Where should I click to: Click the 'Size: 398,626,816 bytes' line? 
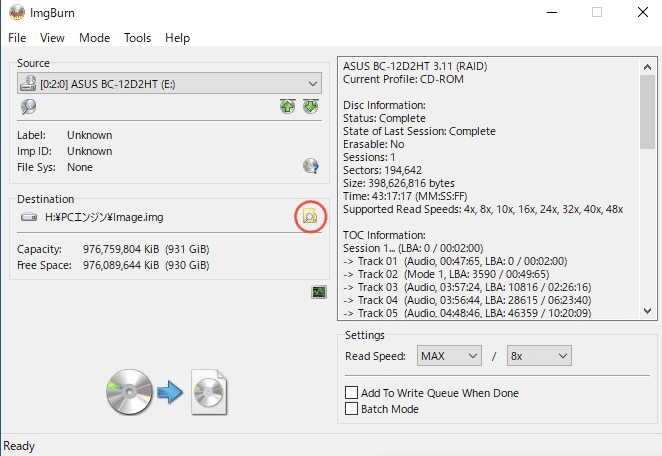tap(399, 183)
